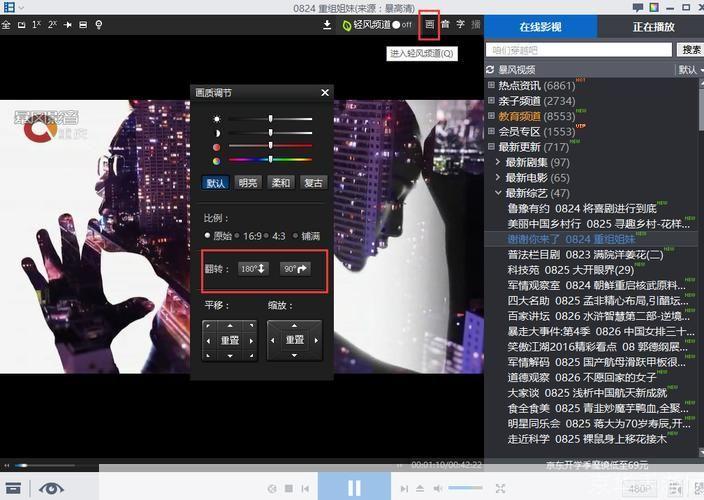Select the 16:9 aspect ratio option
Image resolution: width=704 pixels, height=500 pixels.
250,236
